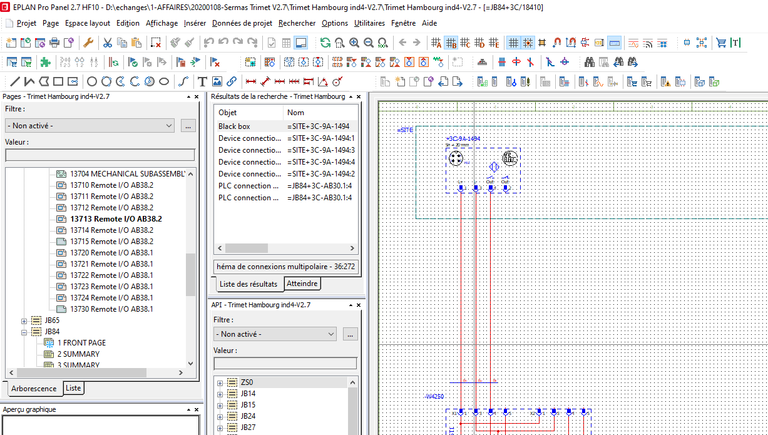Click the green flag check message icon
Image resolution: width=768 pixels, height=435 pixels.
132,62
